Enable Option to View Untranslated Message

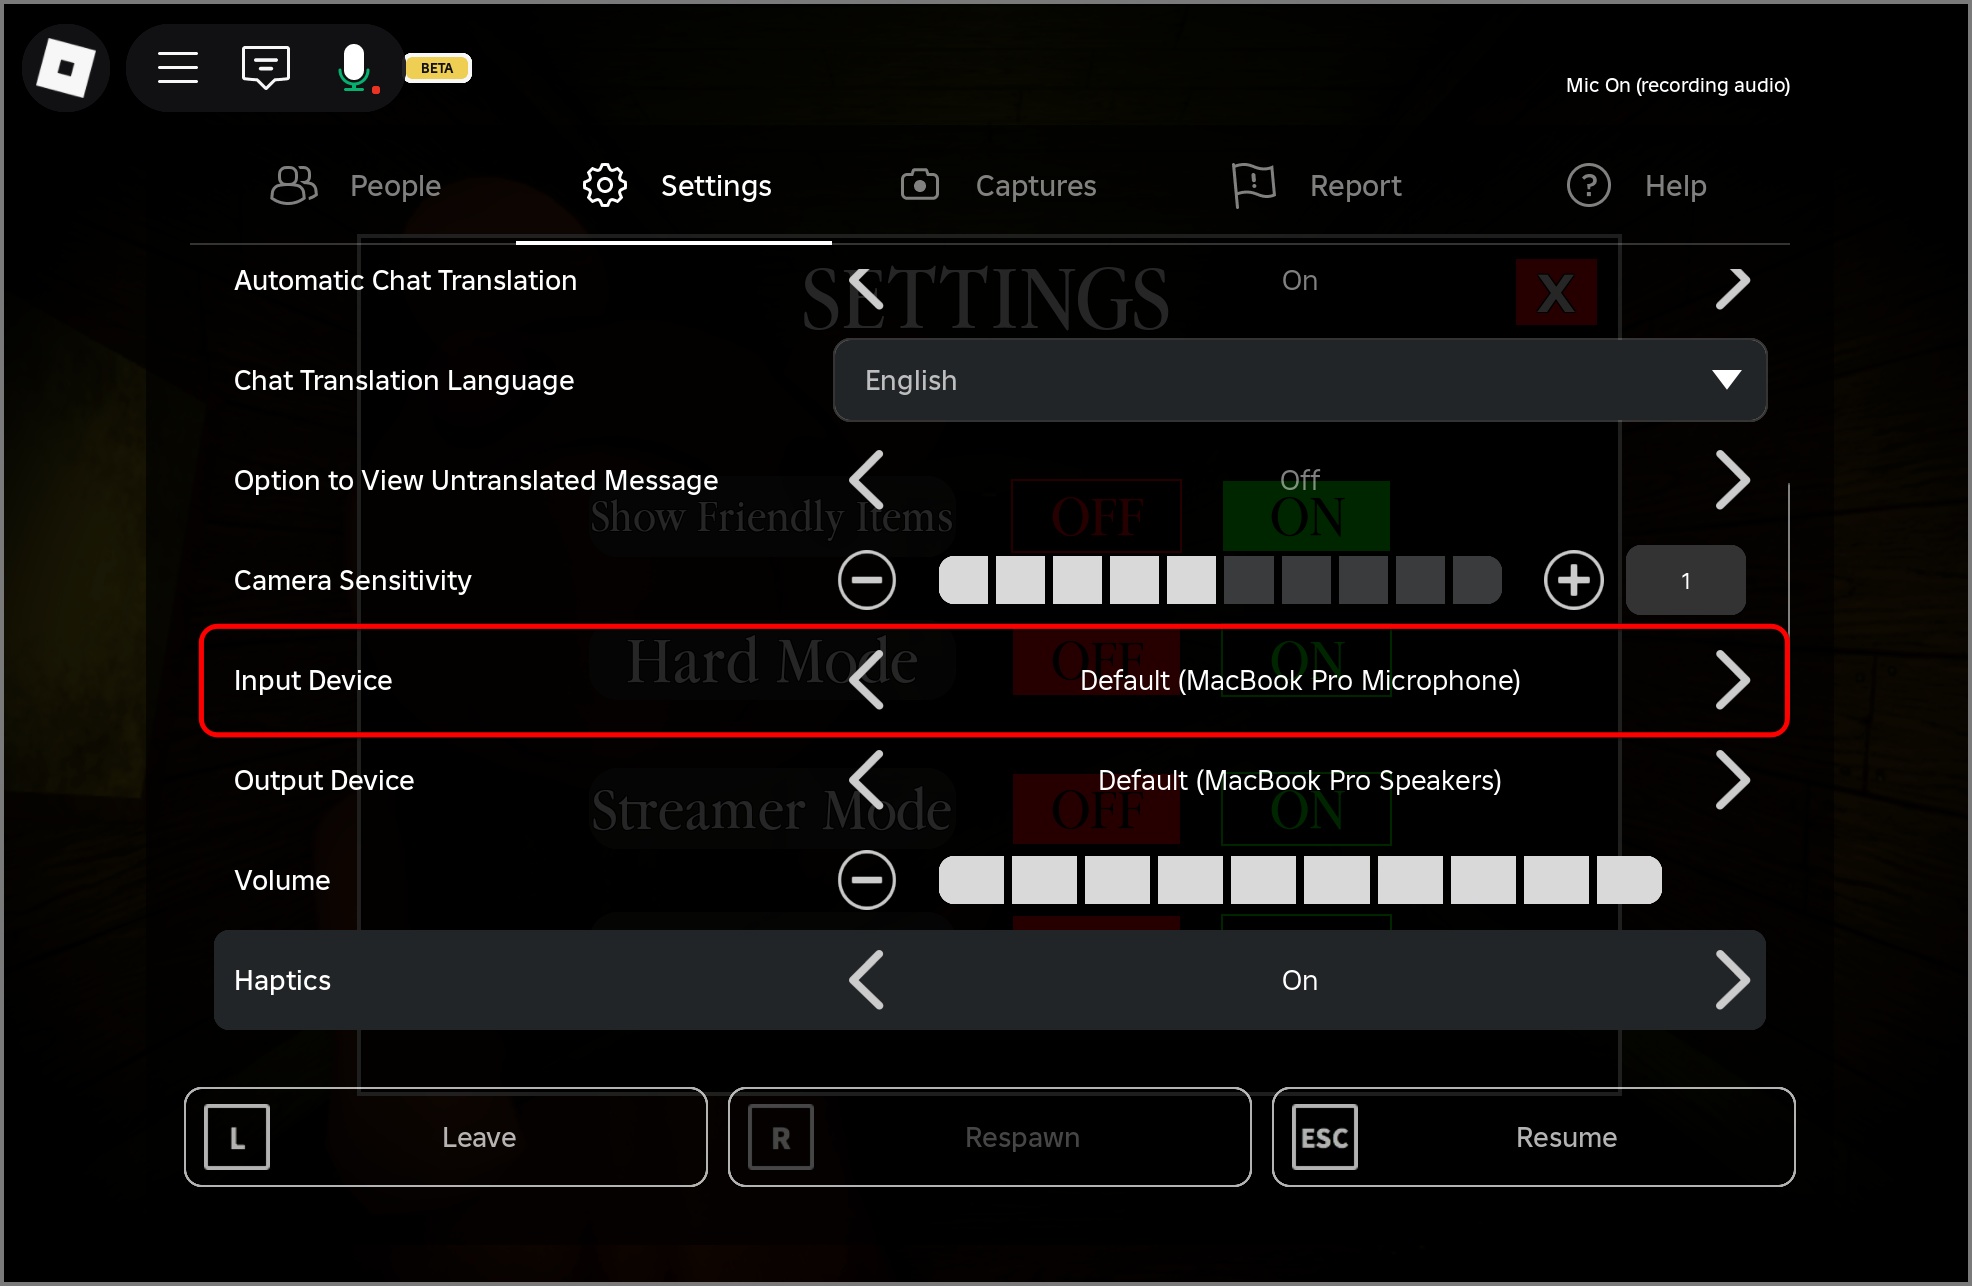tap(1733, 480)
